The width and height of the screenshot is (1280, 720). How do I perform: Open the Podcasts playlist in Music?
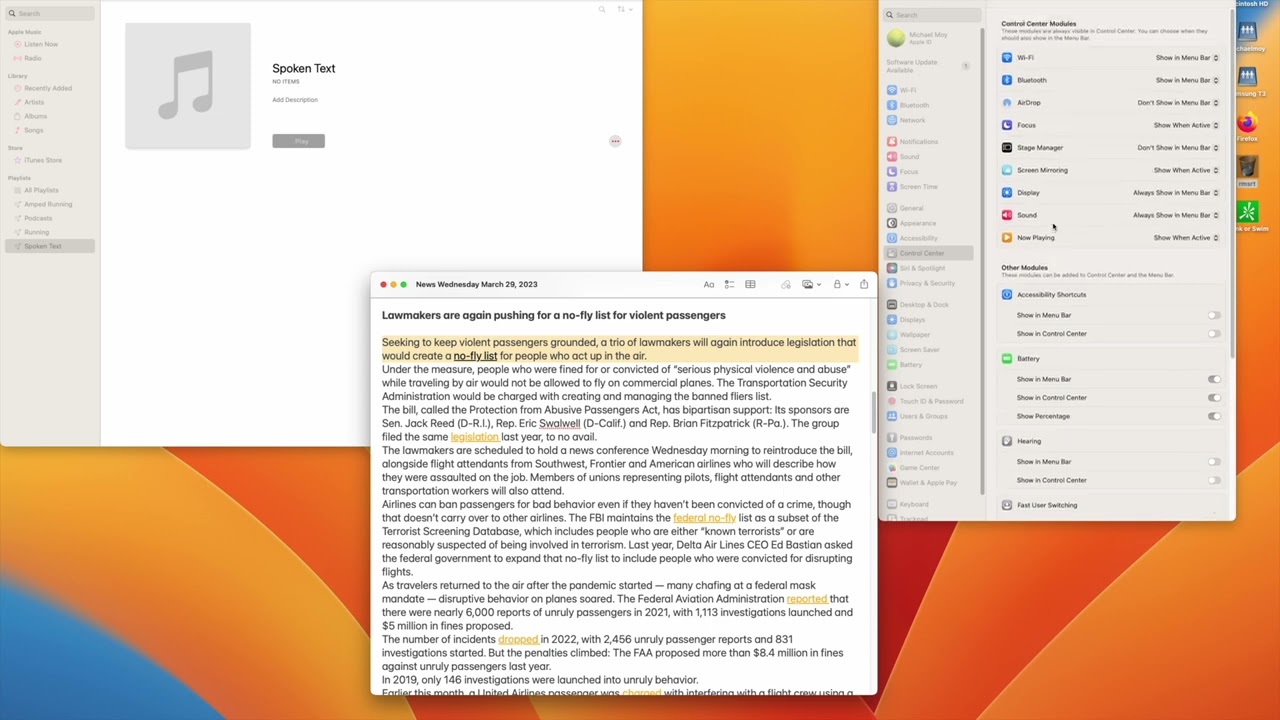(x=50, y=218)
